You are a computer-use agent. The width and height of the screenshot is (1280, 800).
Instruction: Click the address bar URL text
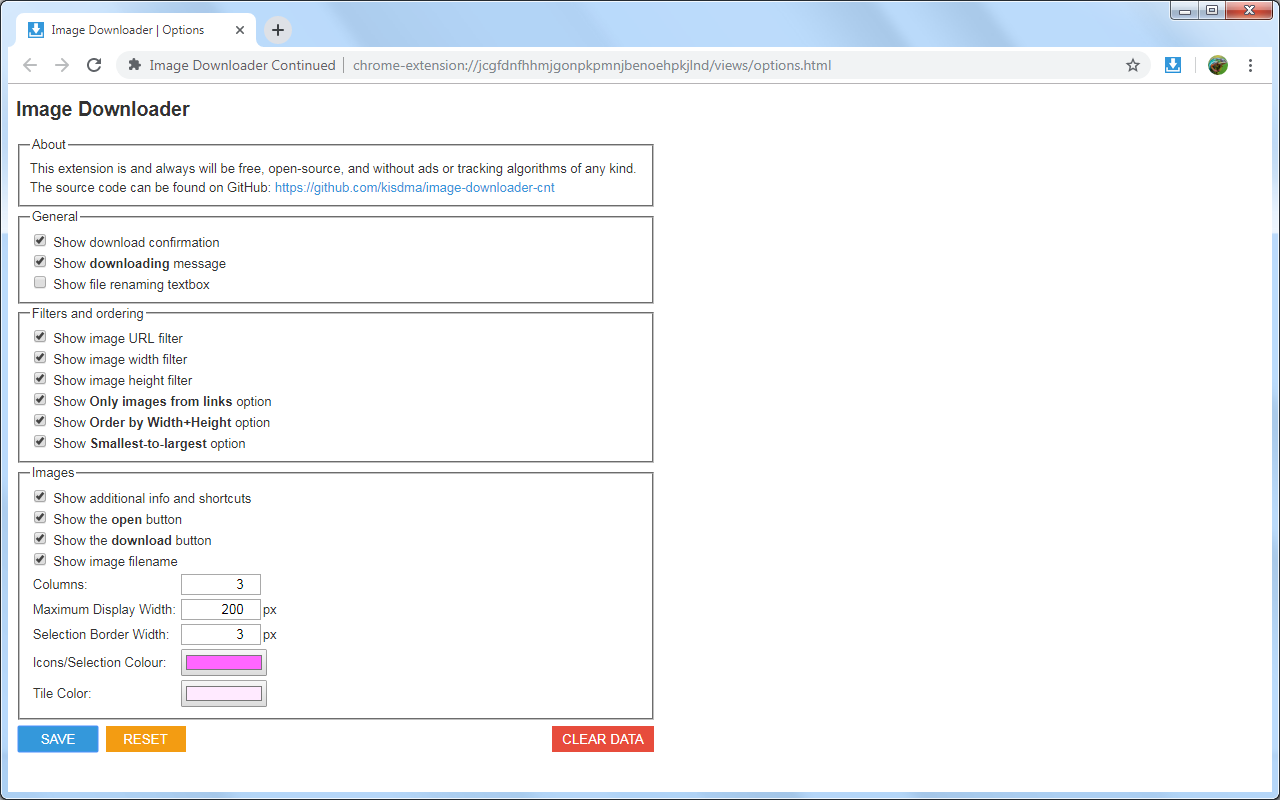pyautogui.click(x=592, y=65)
